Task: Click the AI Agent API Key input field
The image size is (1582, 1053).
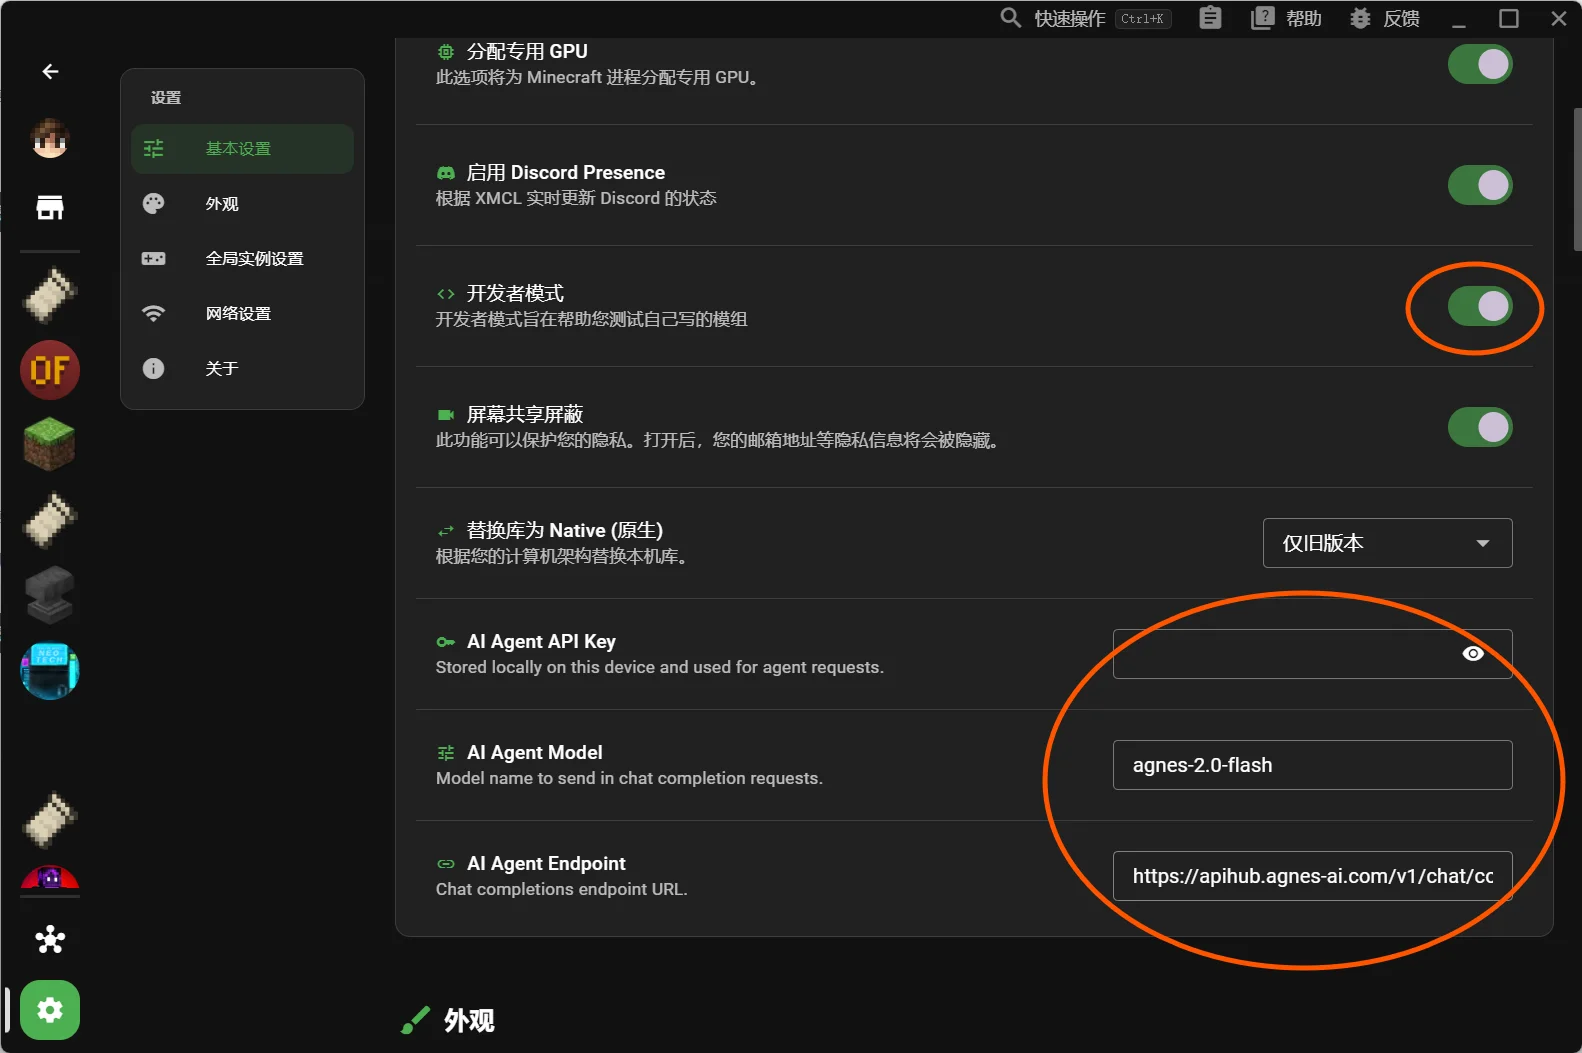Action: pyautogui.click(x=1312, y=654)
